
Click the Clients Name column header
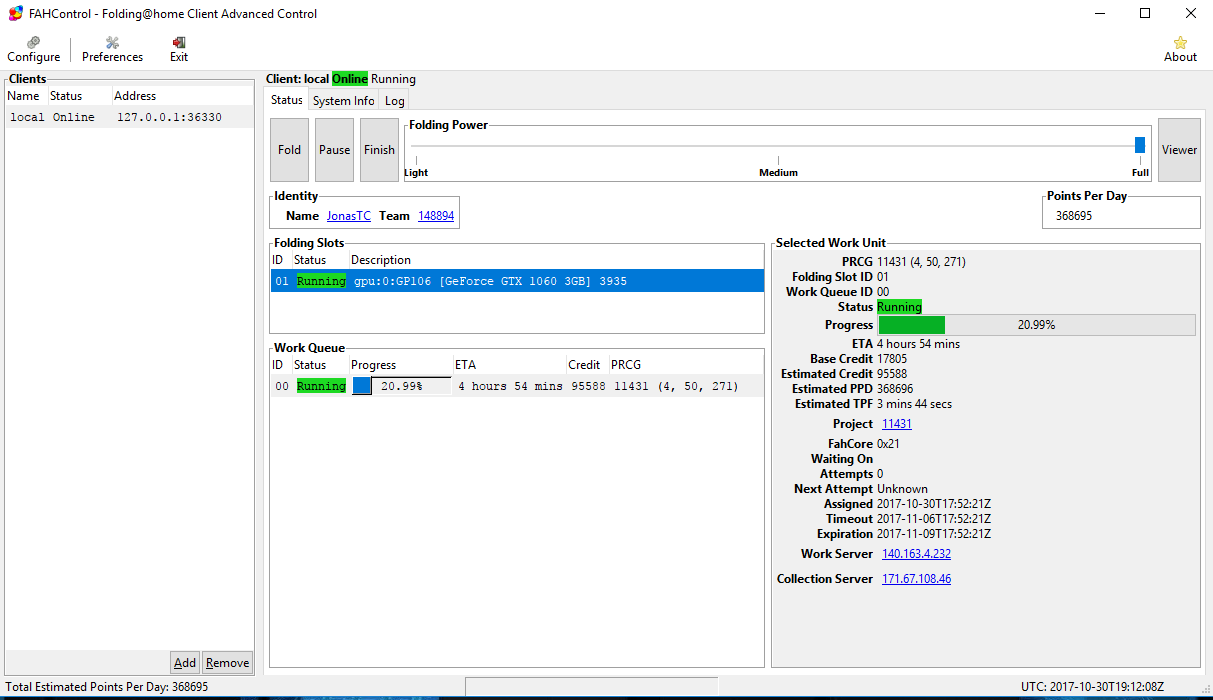pyautogui.click(x=26, y=96)
